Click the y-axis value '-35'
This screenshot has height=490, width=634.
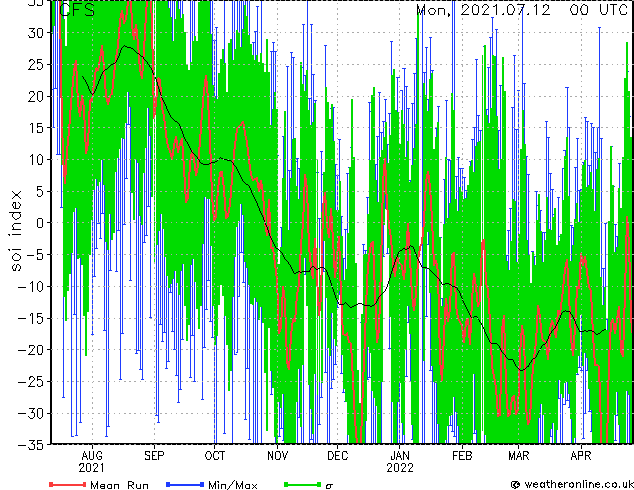31,445
